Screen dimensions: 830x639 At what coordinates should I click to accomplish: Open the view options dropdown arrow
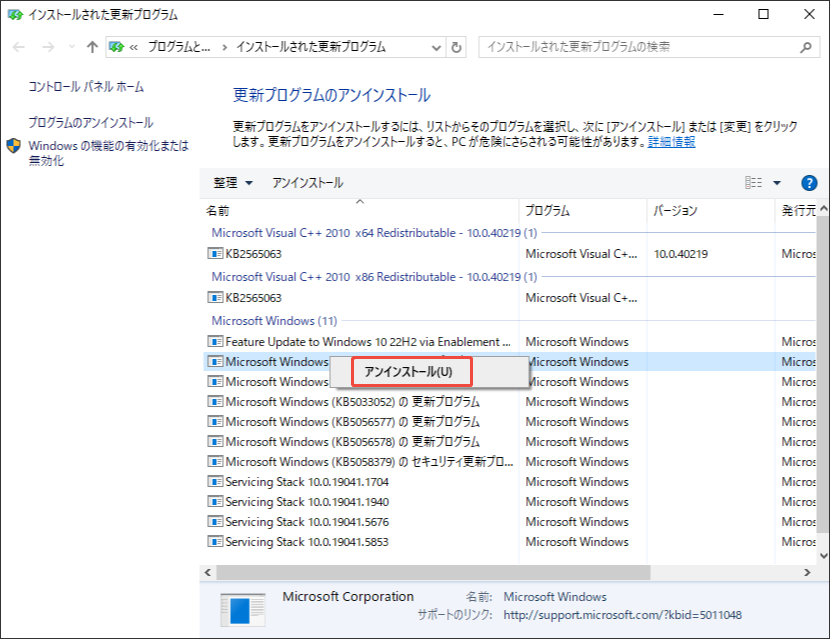coord(777,183)
